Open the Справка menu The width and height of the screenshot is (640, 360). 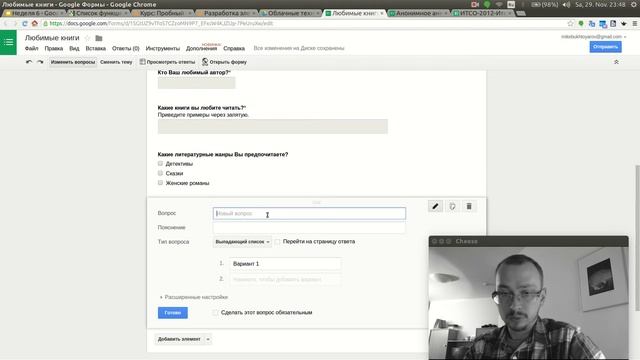coord(234,48)
